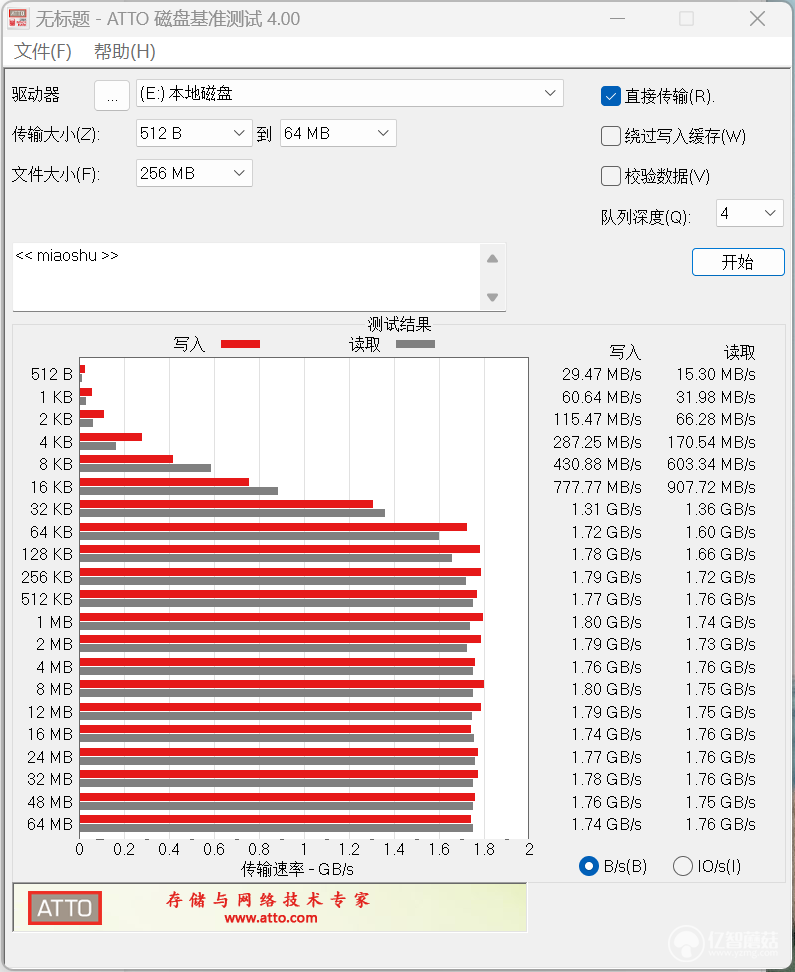
Task: Enable the 绕过写入缓存(W) checkbox
Action: [x=611, y=136]
